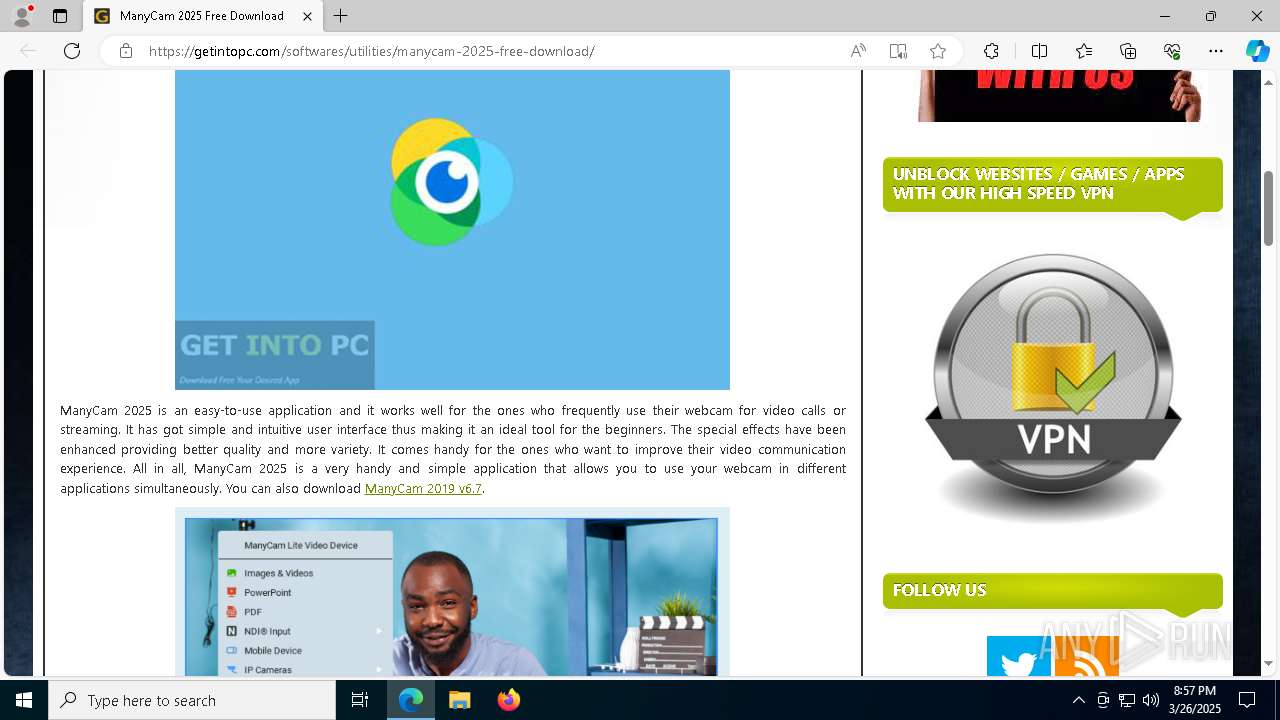
Task: Show hidden system tray icons
Action: (x=1078, y=700)
